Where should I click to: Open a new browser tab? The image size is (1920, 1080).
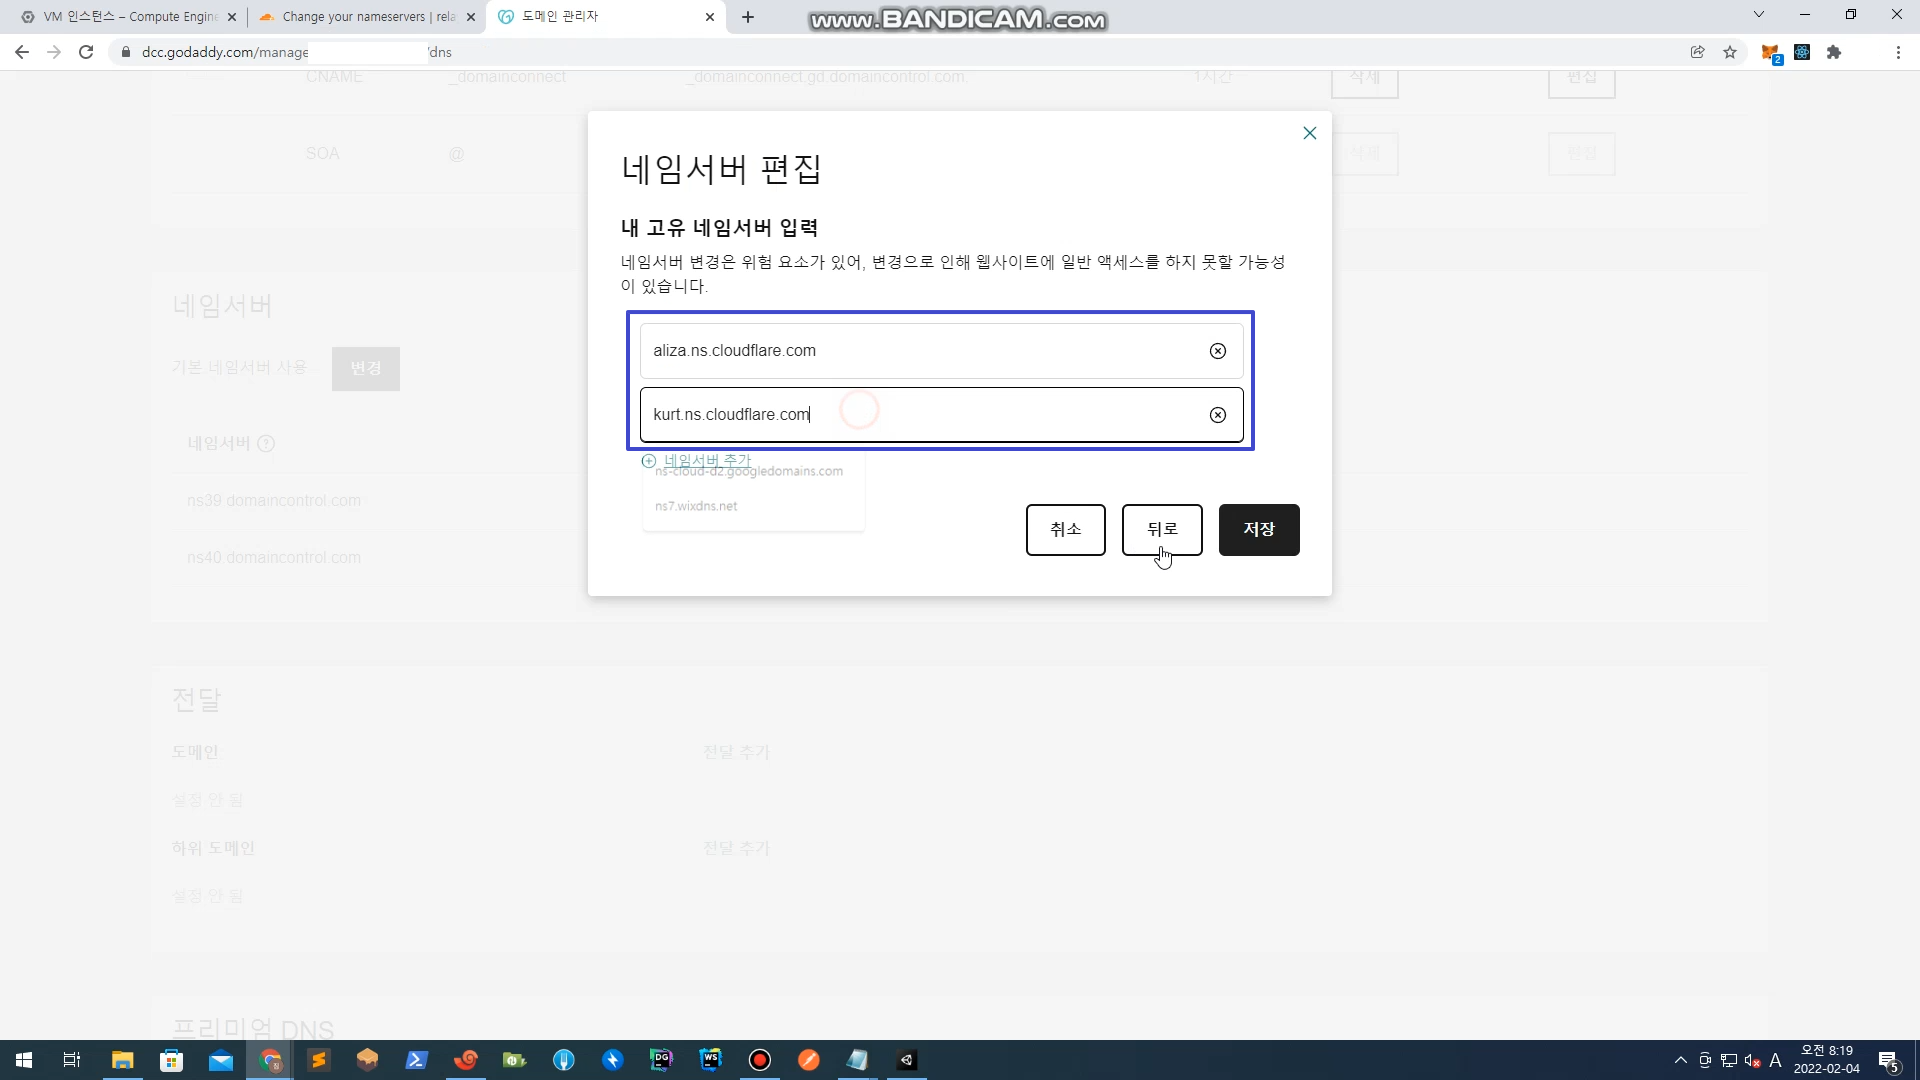click(748, 17)
